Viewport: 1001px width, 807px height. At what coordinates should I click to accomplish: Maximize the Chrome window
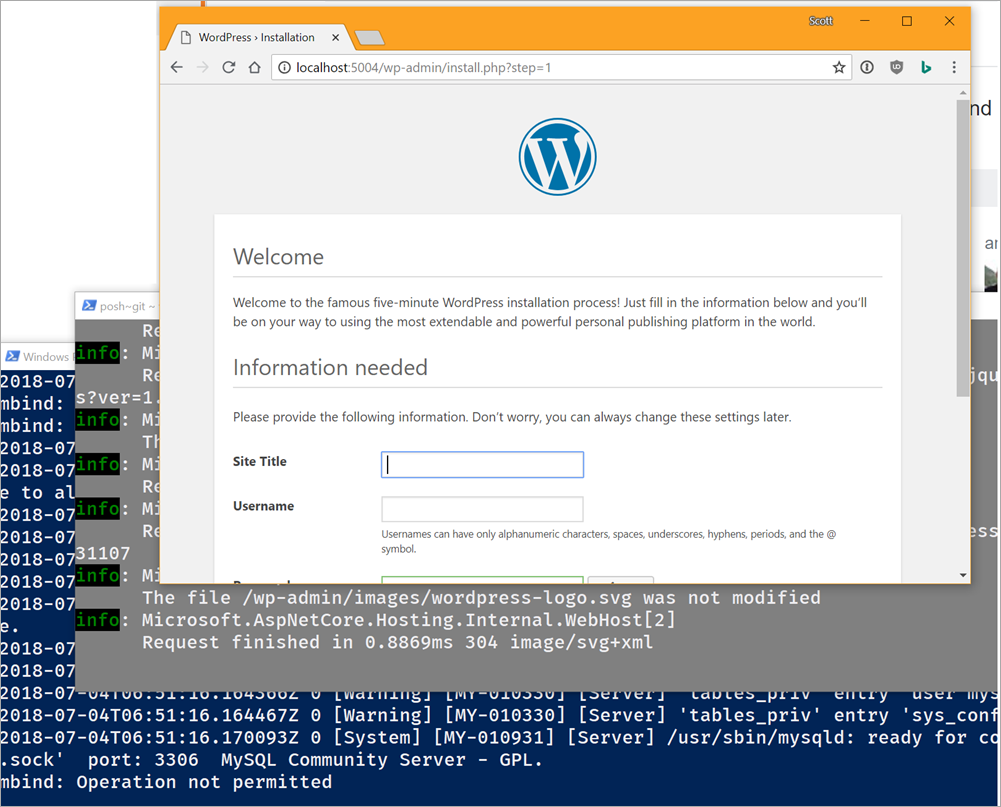tap(907, 21)
